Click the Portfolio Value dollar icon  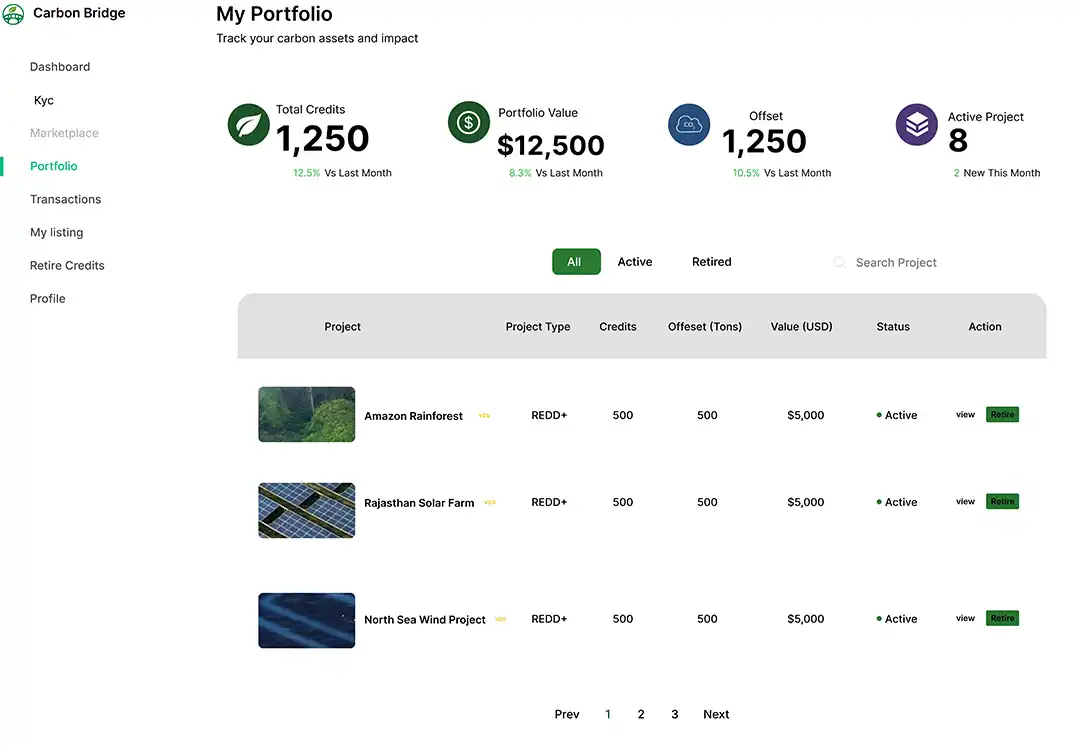coord(469,123)
